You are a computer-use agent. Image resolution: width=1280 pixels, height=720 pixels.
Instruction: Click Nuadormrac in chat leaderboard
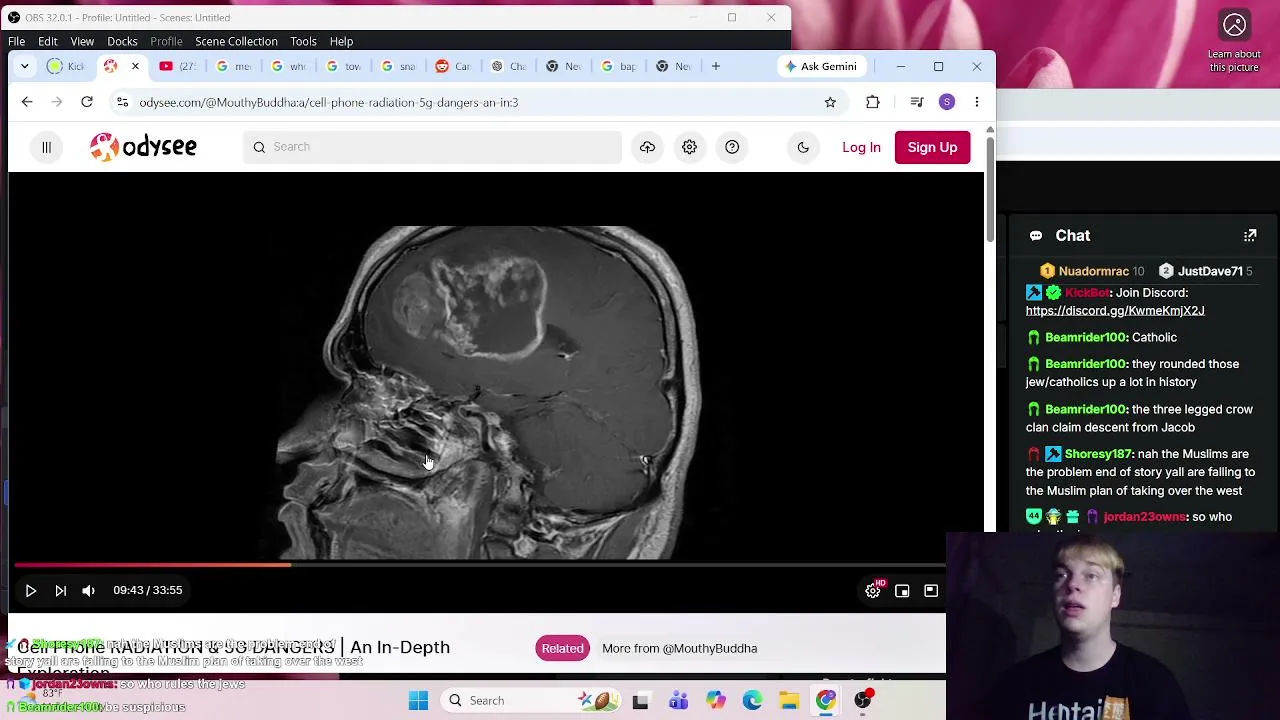pos(1092,271)
